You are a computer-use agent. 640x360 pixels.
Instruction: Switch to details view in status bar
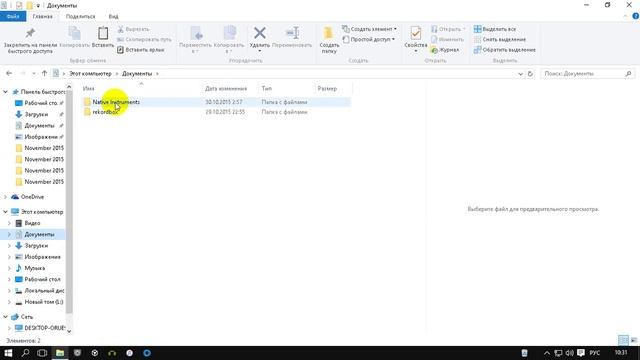623,340
